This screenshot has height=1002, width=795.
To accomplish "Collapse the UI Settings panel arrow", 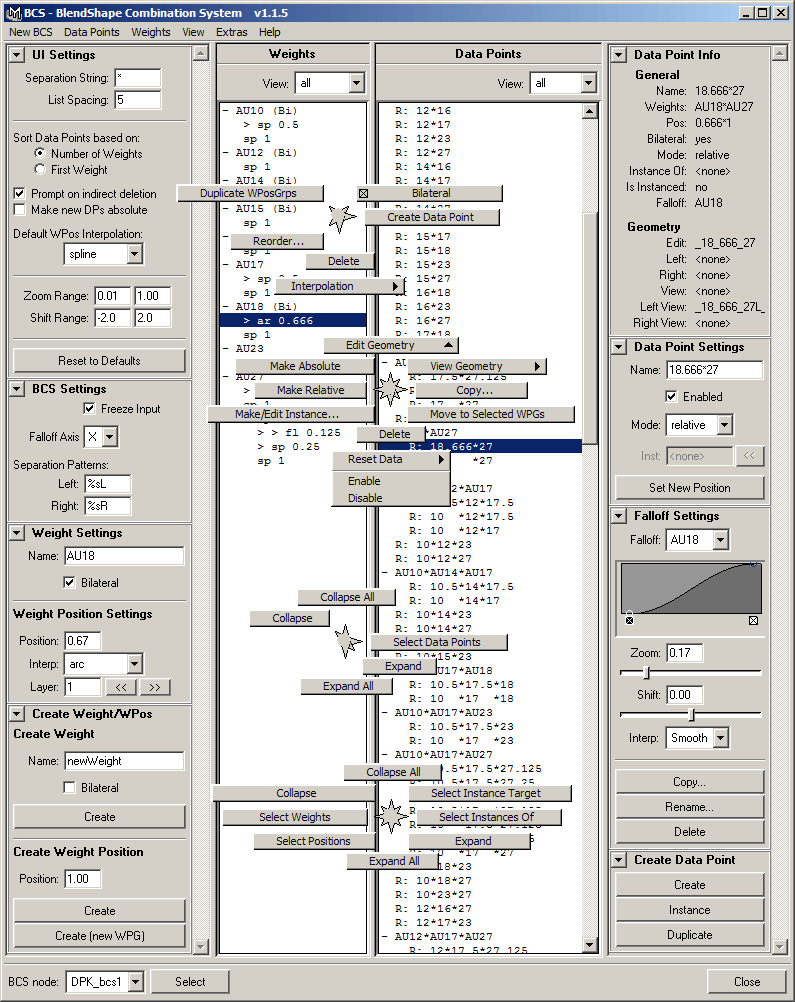I will coord(18,55).
